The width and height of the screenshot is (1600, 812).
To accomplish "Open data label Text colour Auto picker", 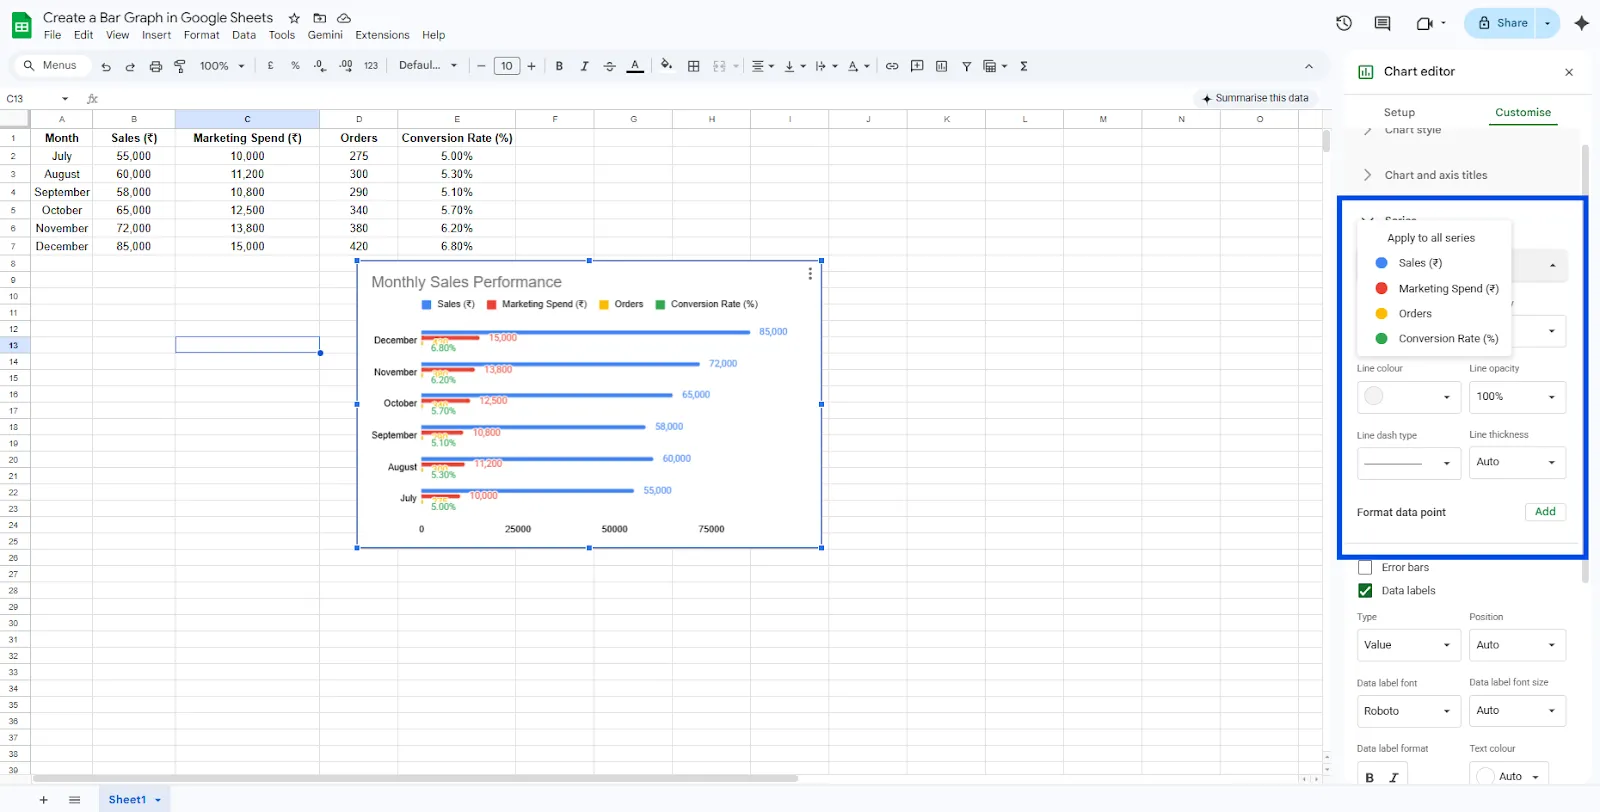I will click(x=1508, y=776).
